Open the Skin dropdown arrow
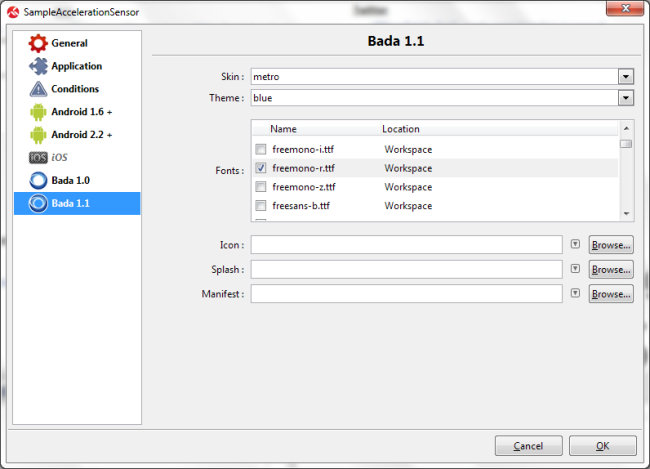Screen dimensions: 650x469 (626, 77)
